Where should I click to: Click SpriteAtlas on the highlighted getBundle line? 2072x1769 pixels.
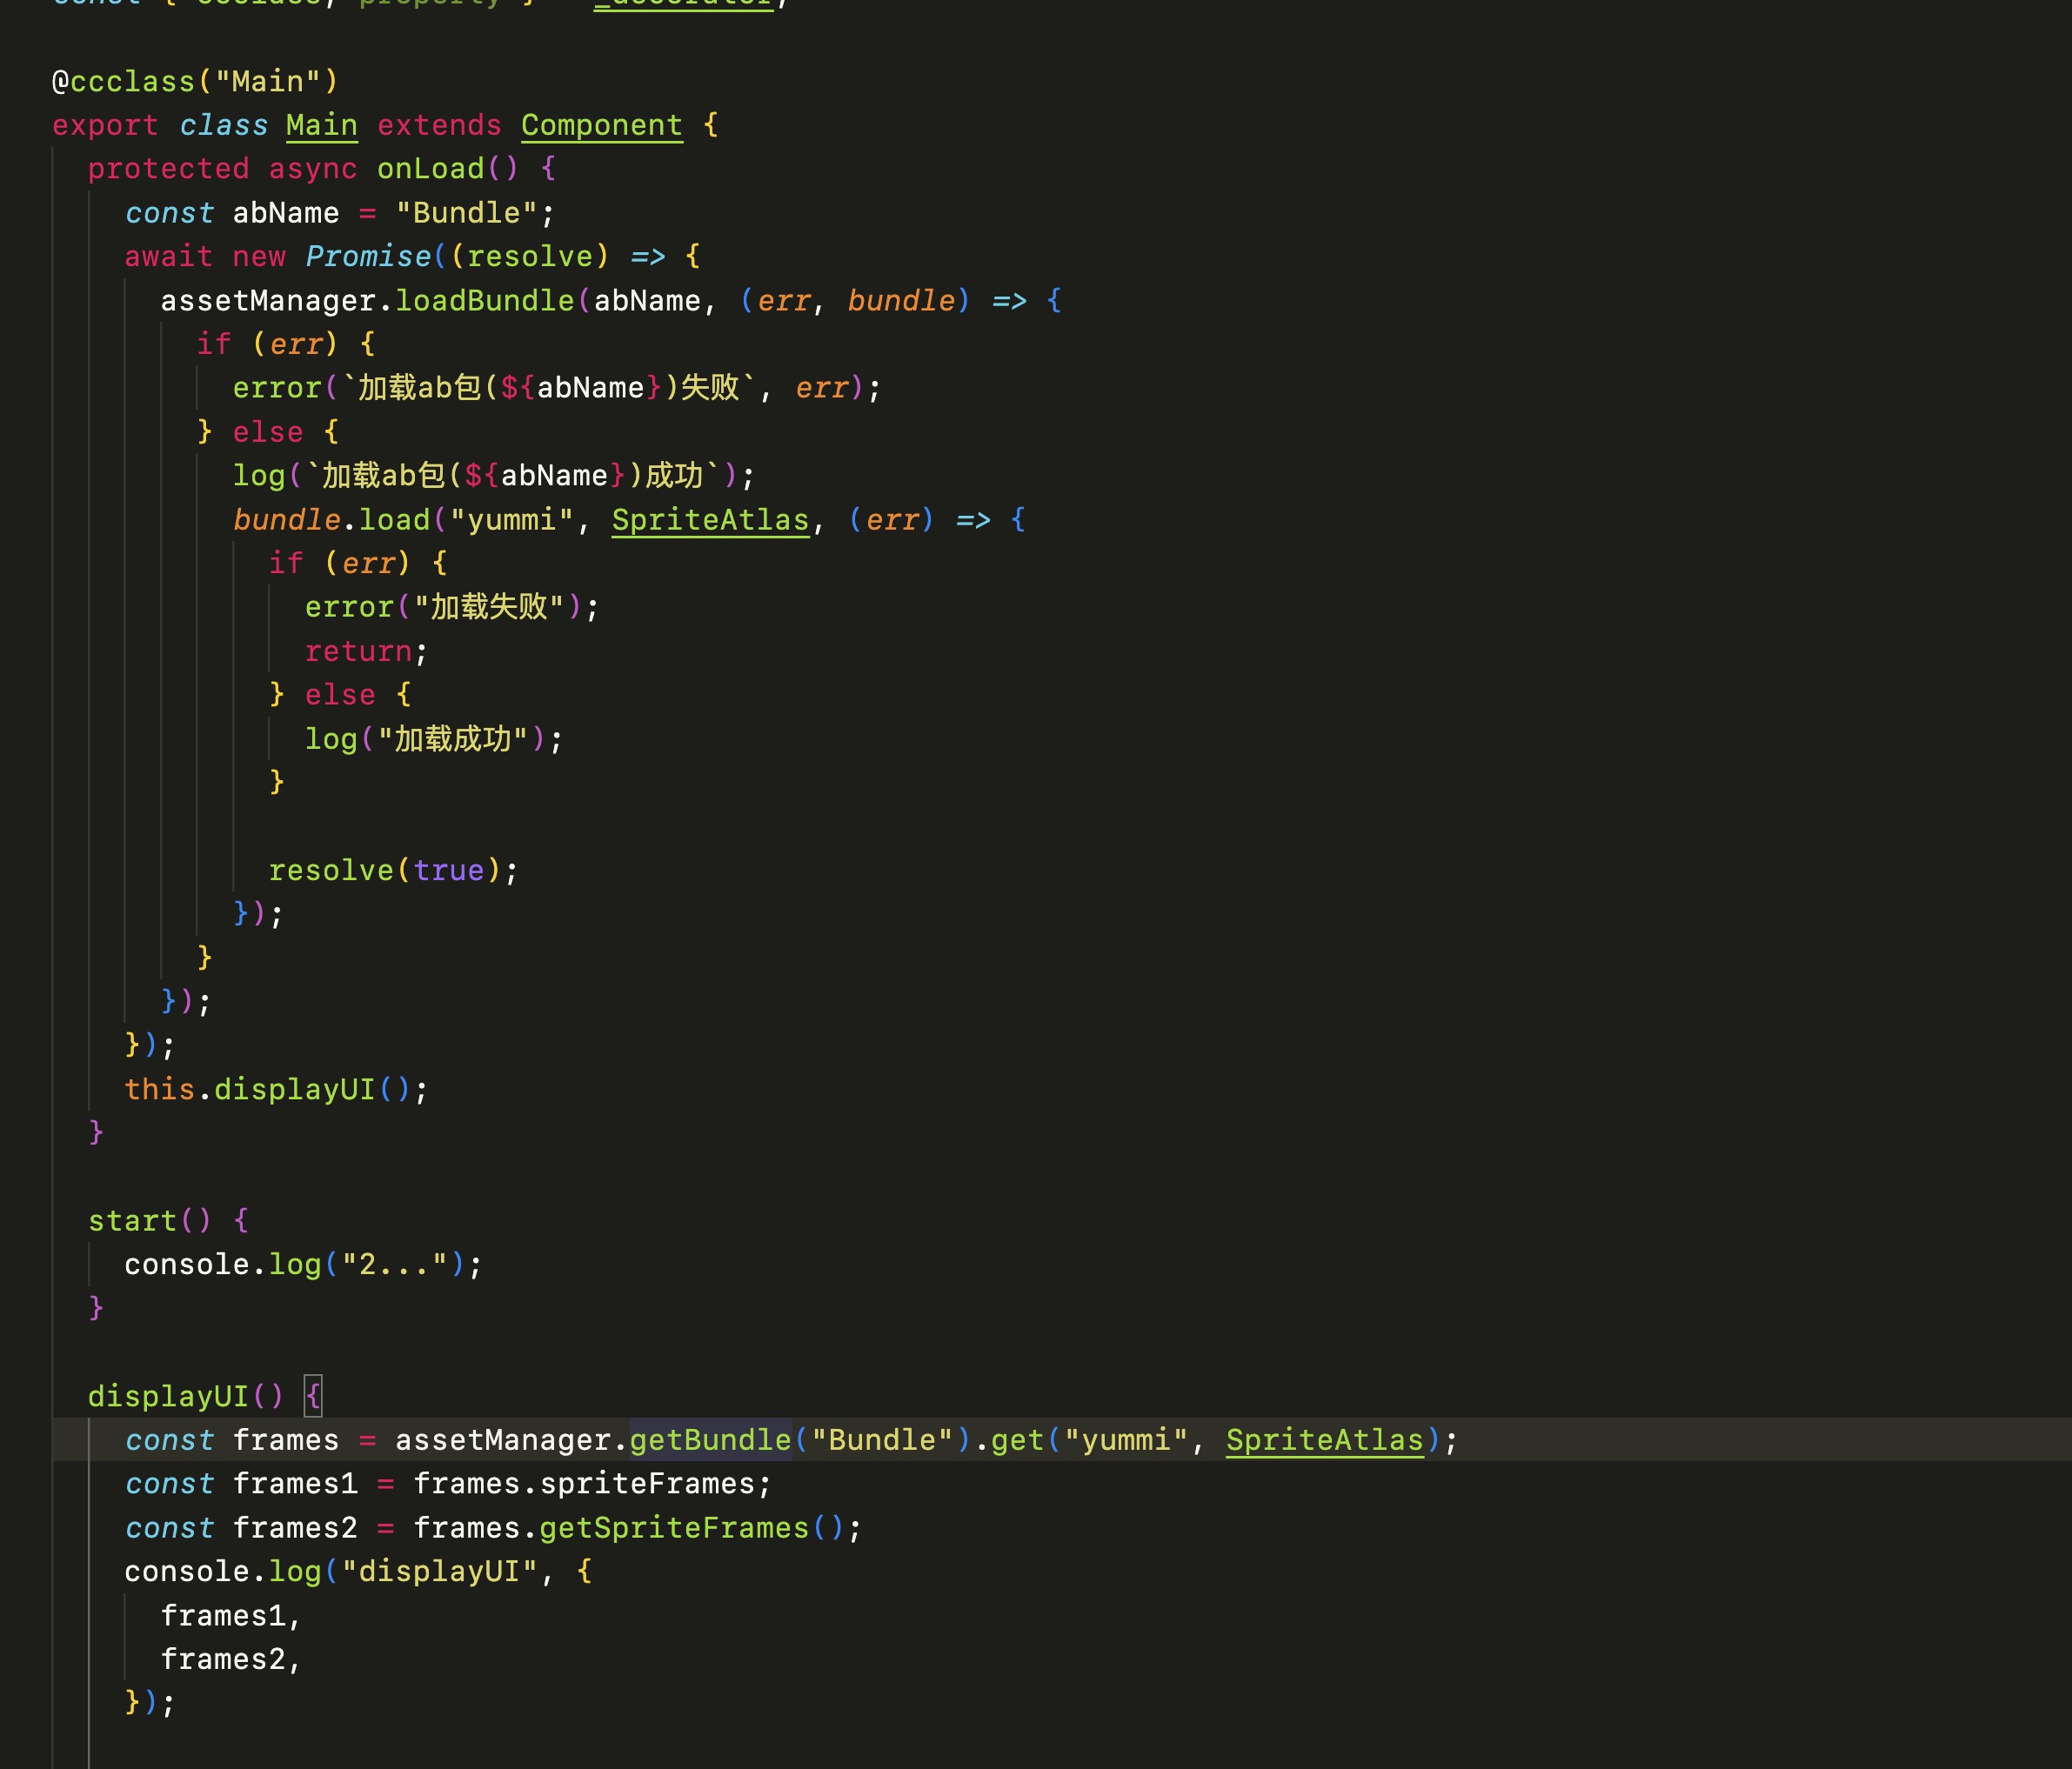point(1324,1440)
